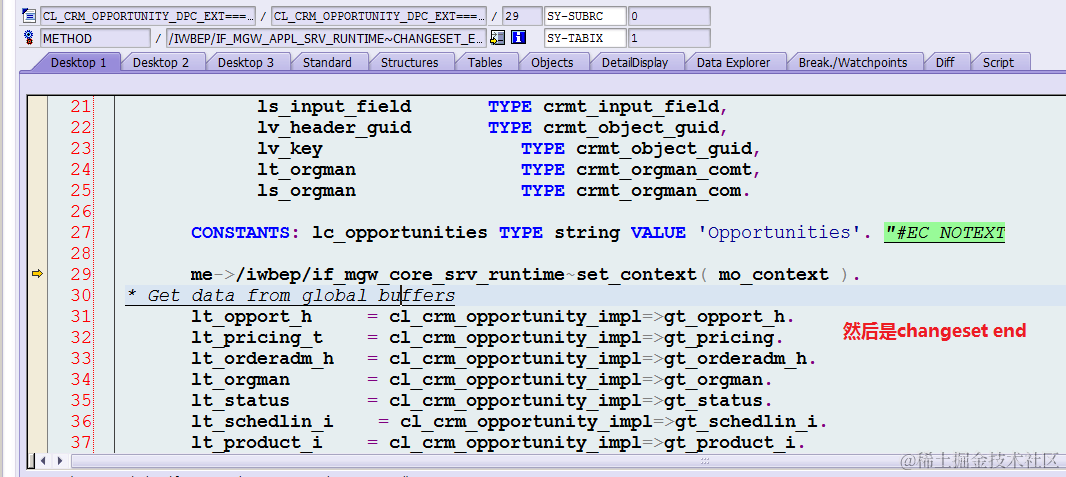The height and width of the screenshot is (477, 1066).
Task: Open the Desktop 3 tab
Action: tap(245, 63)
